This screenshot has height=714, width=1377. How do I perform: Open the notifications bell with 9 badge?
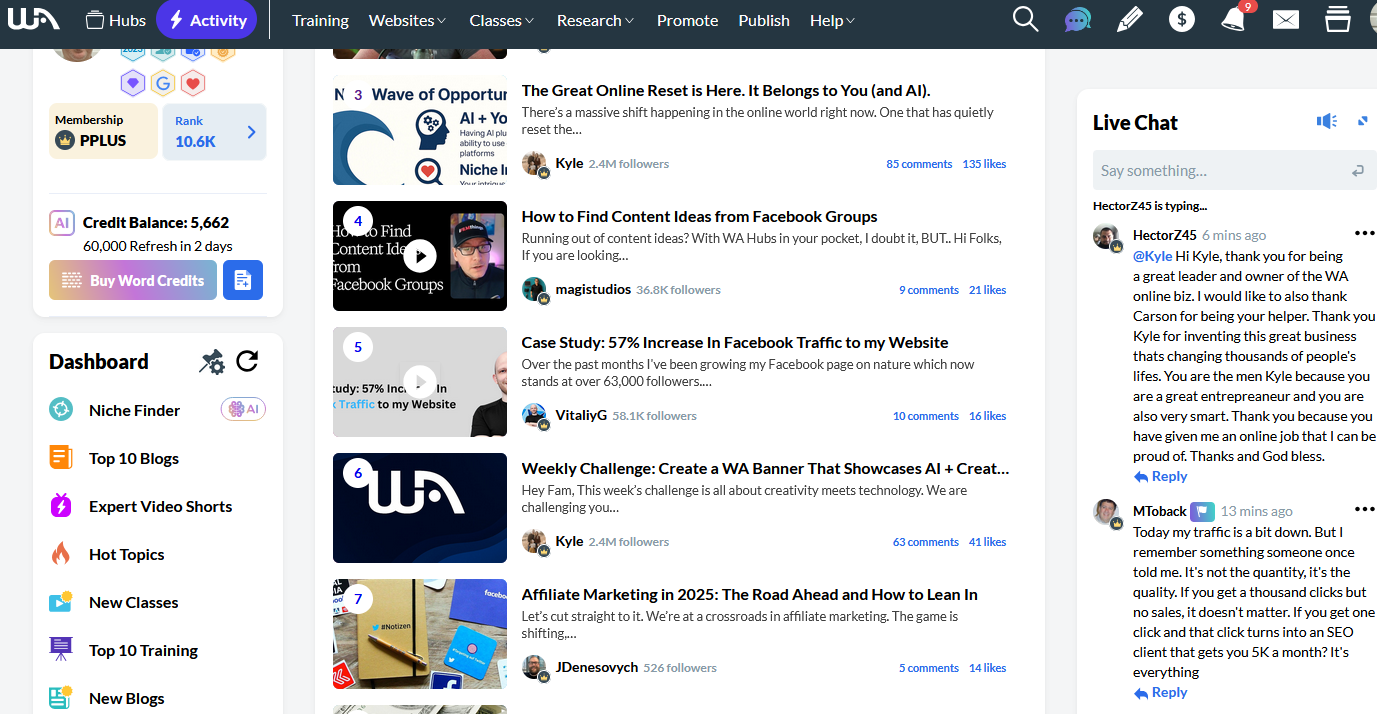coord(1234,19)
